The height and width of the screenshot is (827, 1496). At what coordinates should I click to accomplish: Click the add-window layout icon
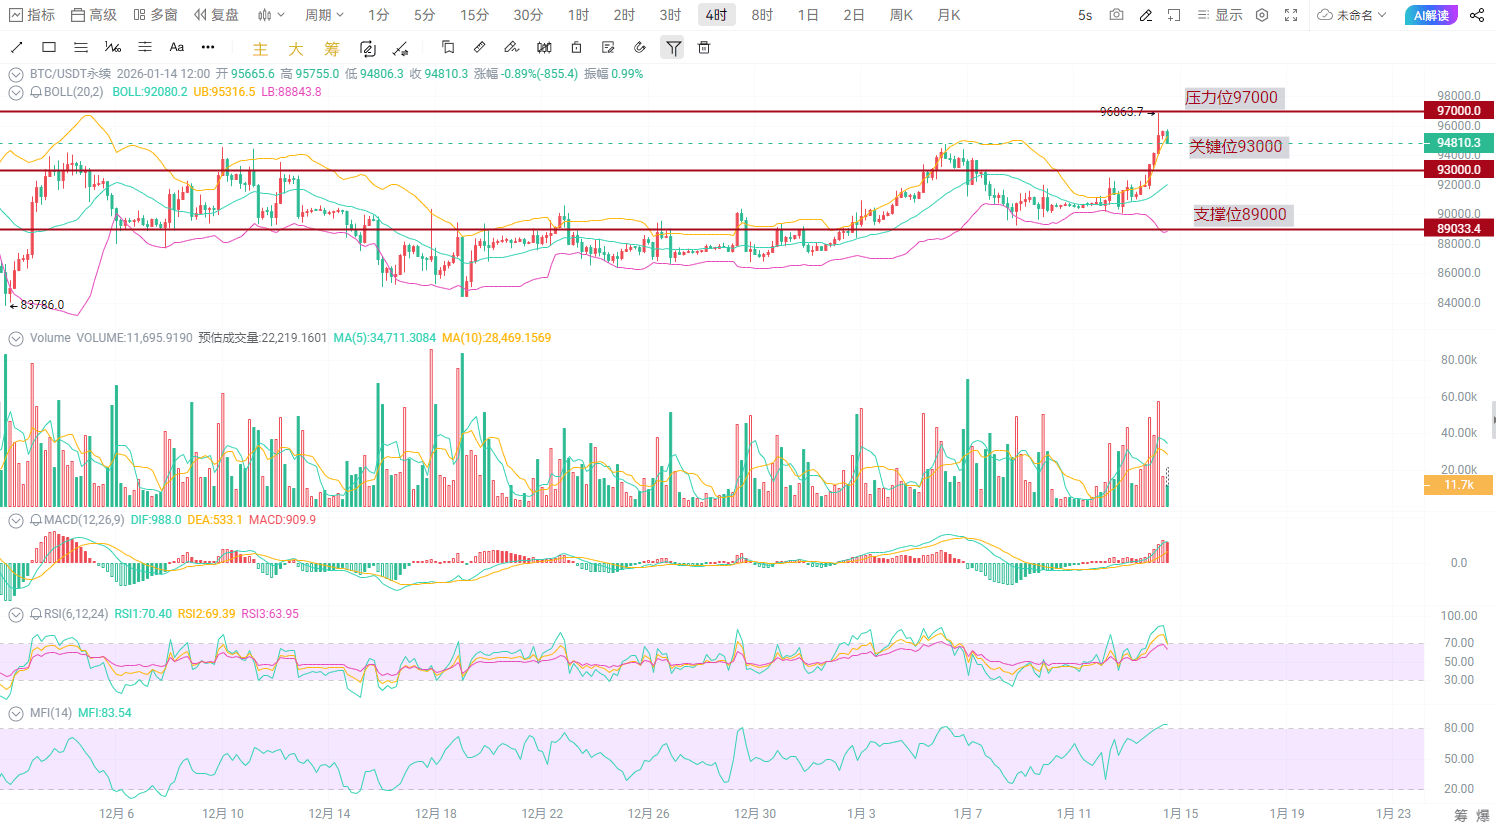(1174, 15)
